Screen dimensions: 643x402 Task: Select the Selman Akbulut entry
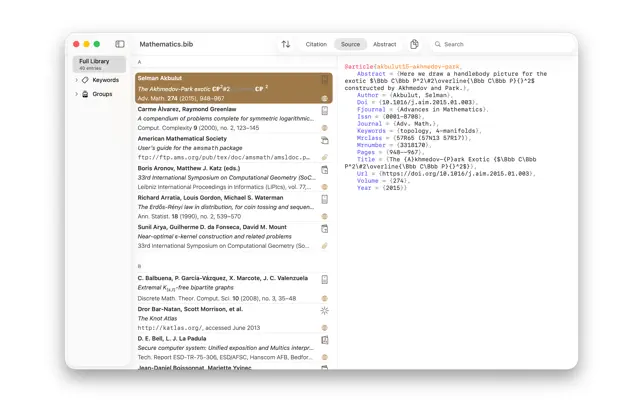click(233, 88)
